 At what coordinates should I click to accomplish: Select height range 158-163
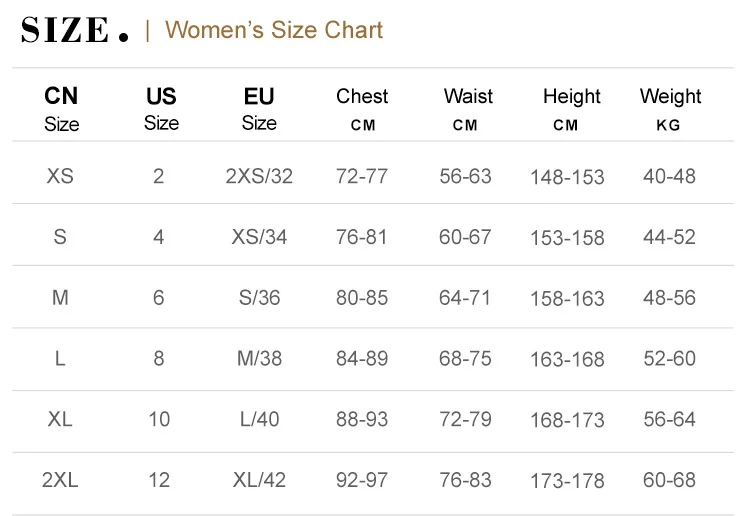click(x=567, y=298)
